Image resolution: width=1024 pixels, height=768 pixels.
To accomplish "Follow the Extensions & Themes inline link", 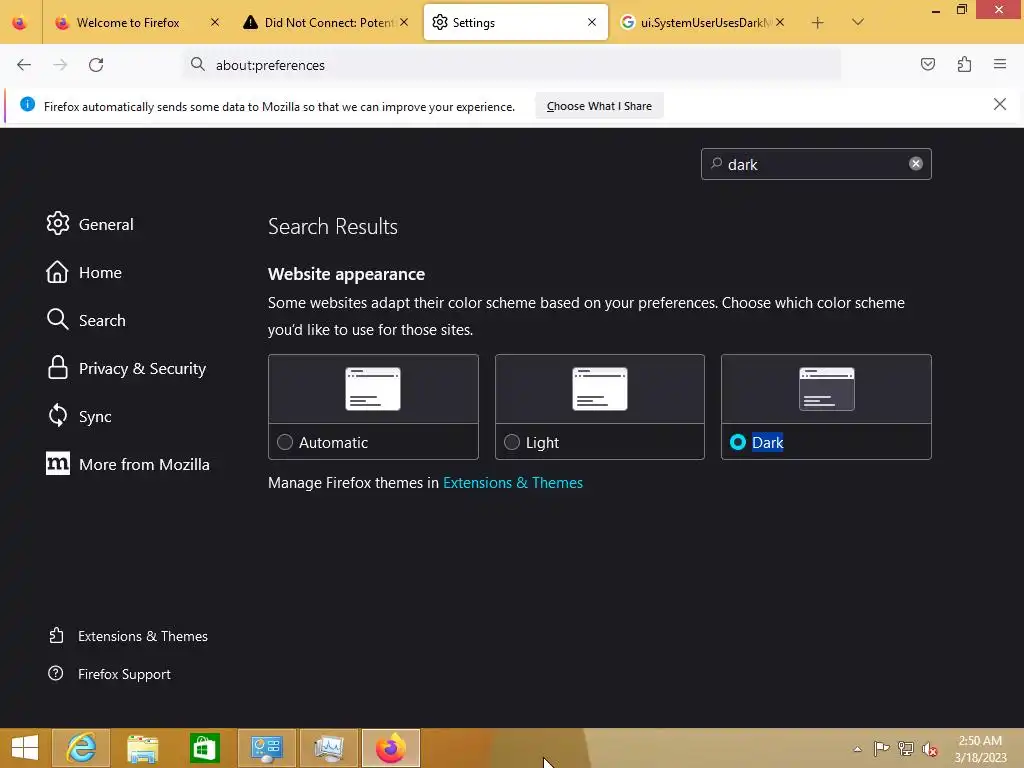I will click(x=513, y=483).
